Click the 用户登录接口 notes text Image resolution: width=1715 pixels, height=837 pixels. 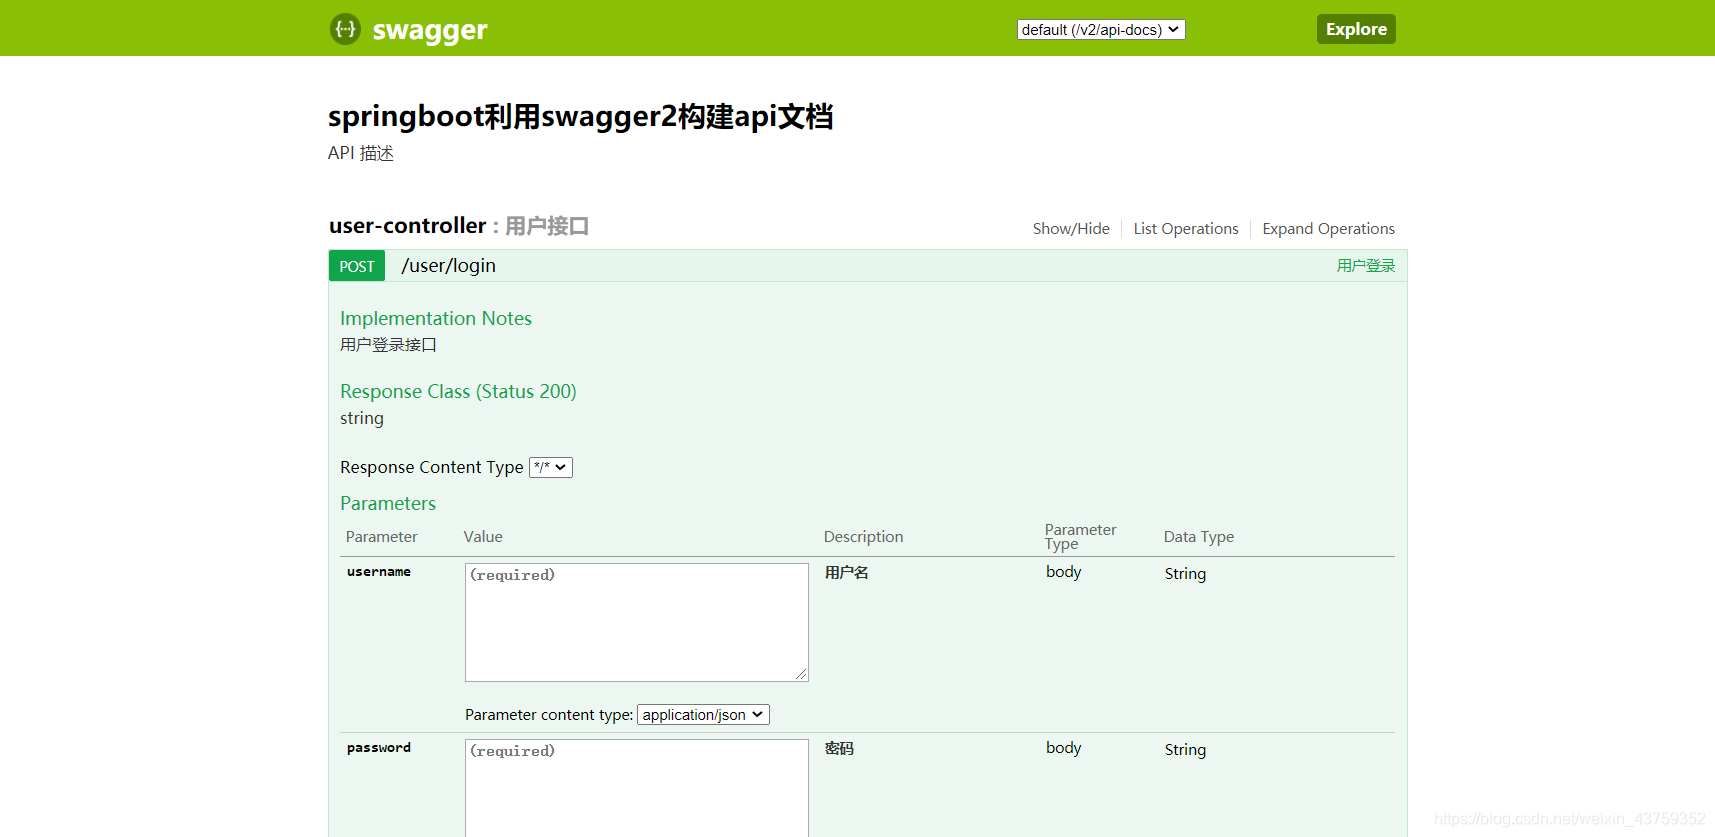click(x=388, y=345)
